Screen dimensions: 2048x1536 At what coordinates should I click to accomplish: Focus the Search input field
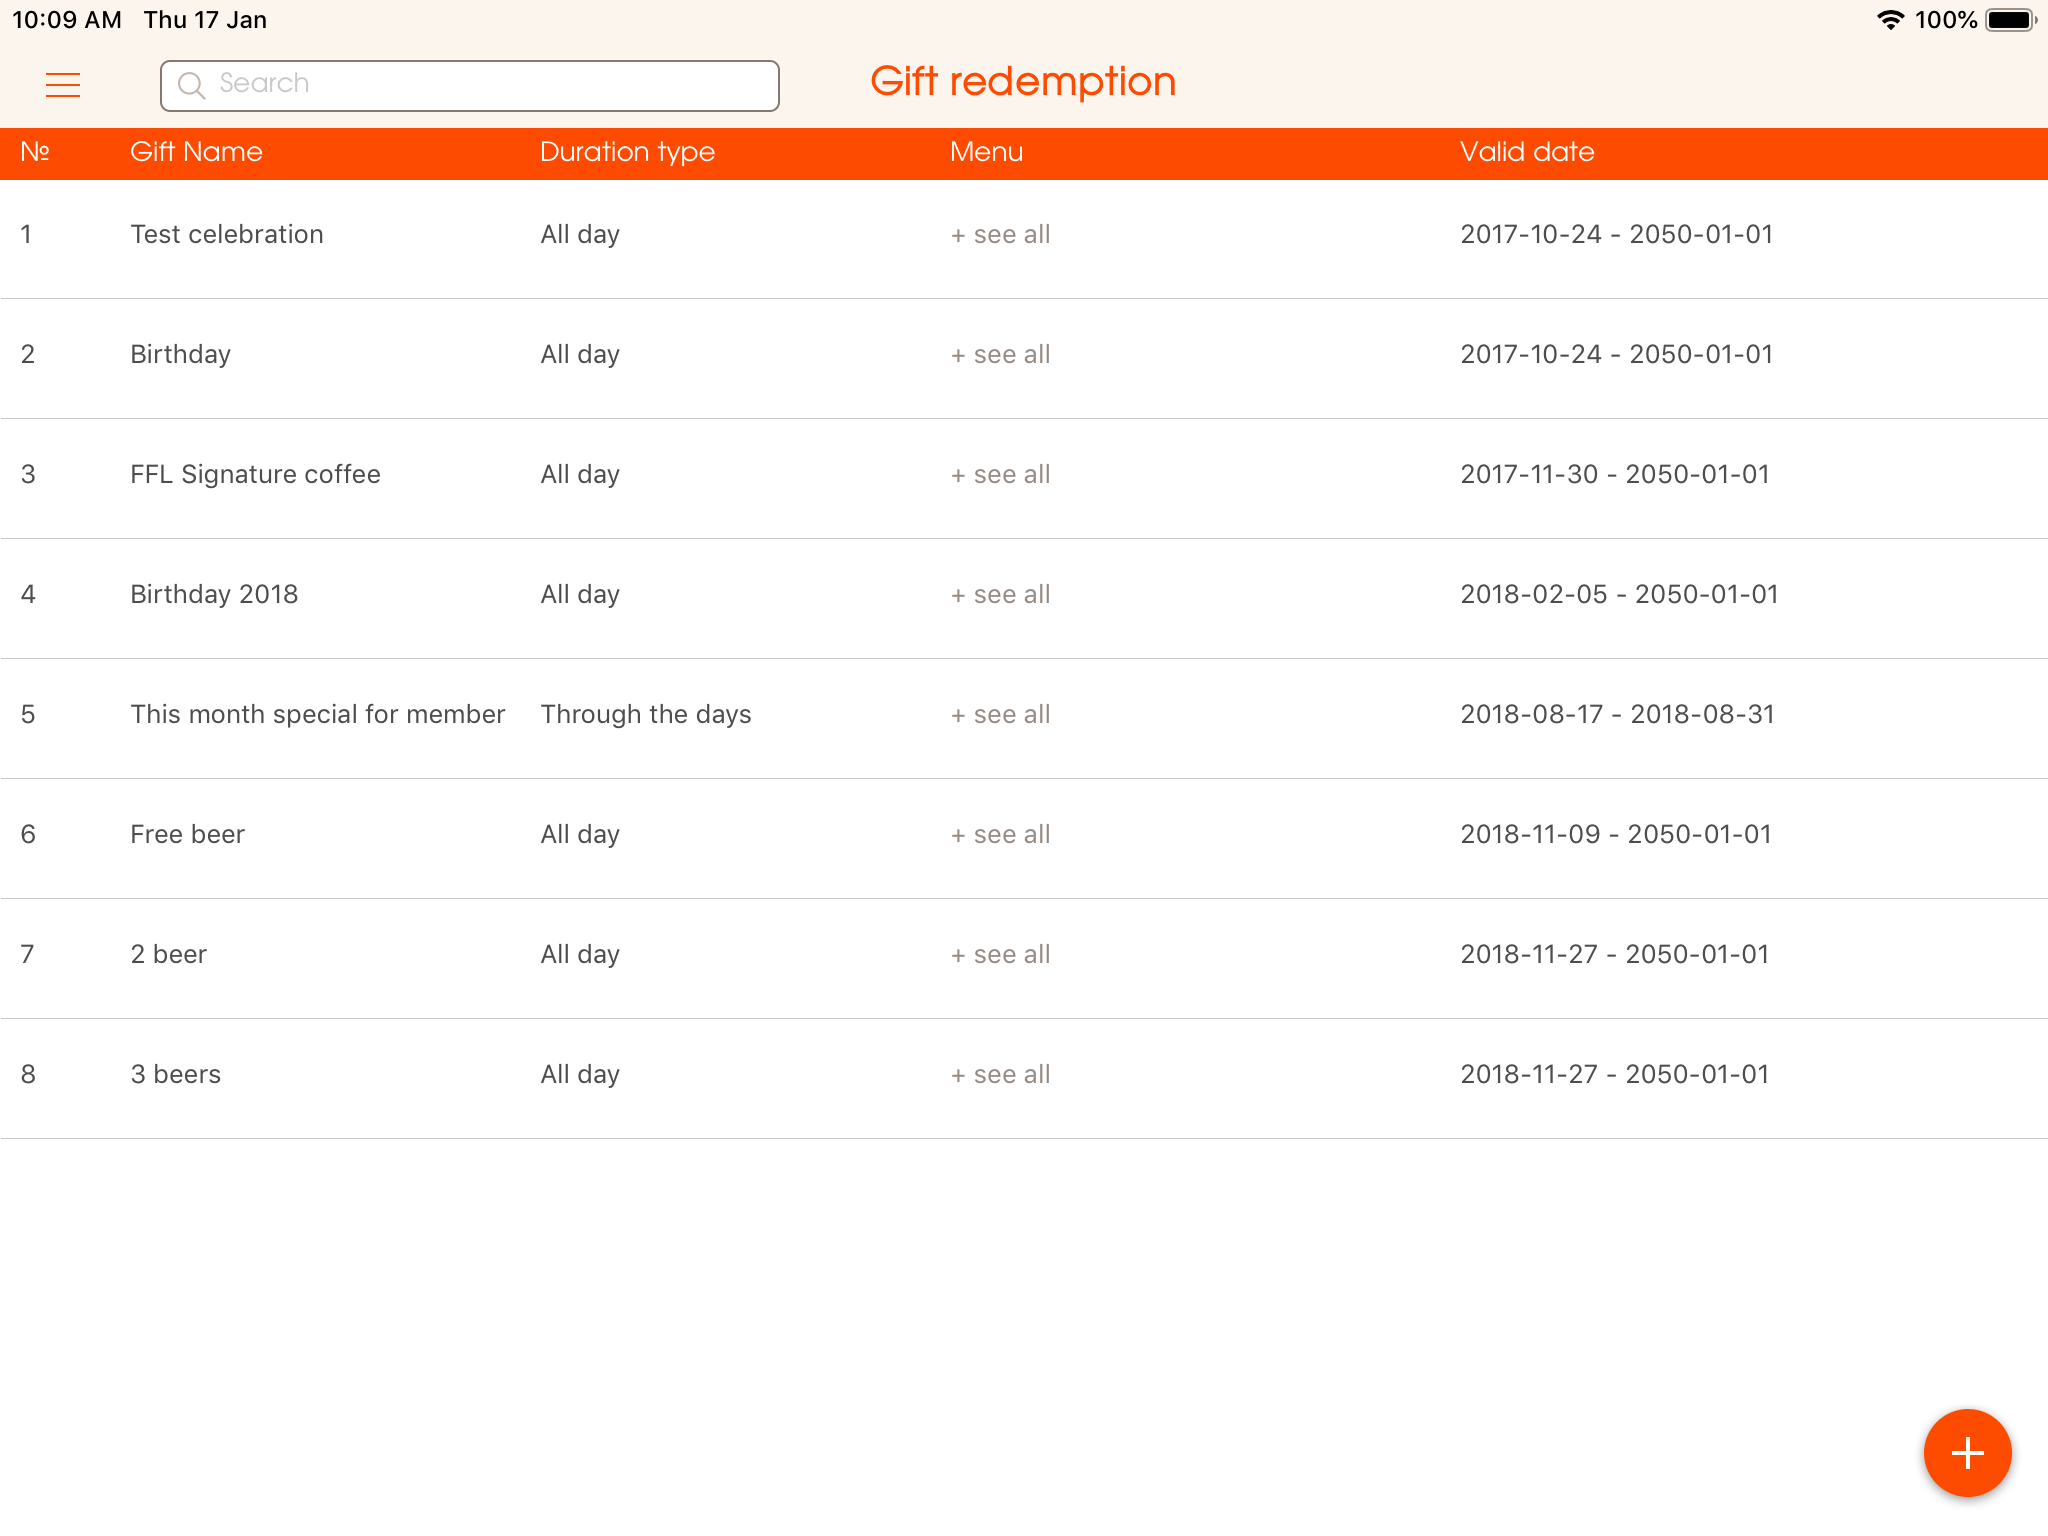tap(469, 85)
